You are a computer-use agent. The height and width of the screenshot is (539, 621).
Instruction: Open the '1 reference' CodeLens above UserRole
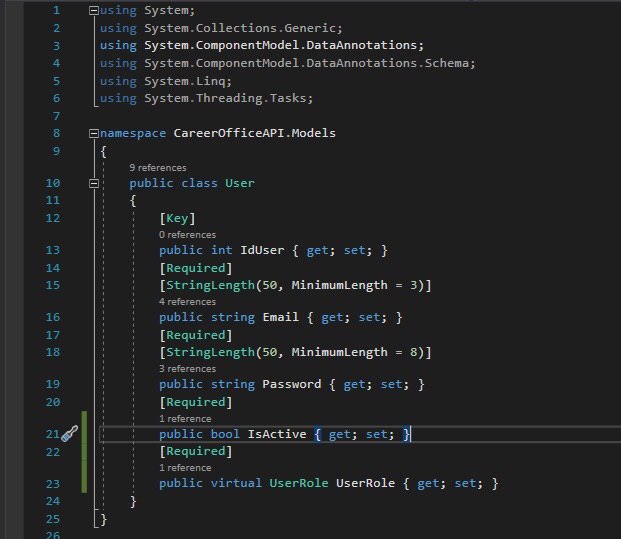pyautogui.click(x=185, y=468)
